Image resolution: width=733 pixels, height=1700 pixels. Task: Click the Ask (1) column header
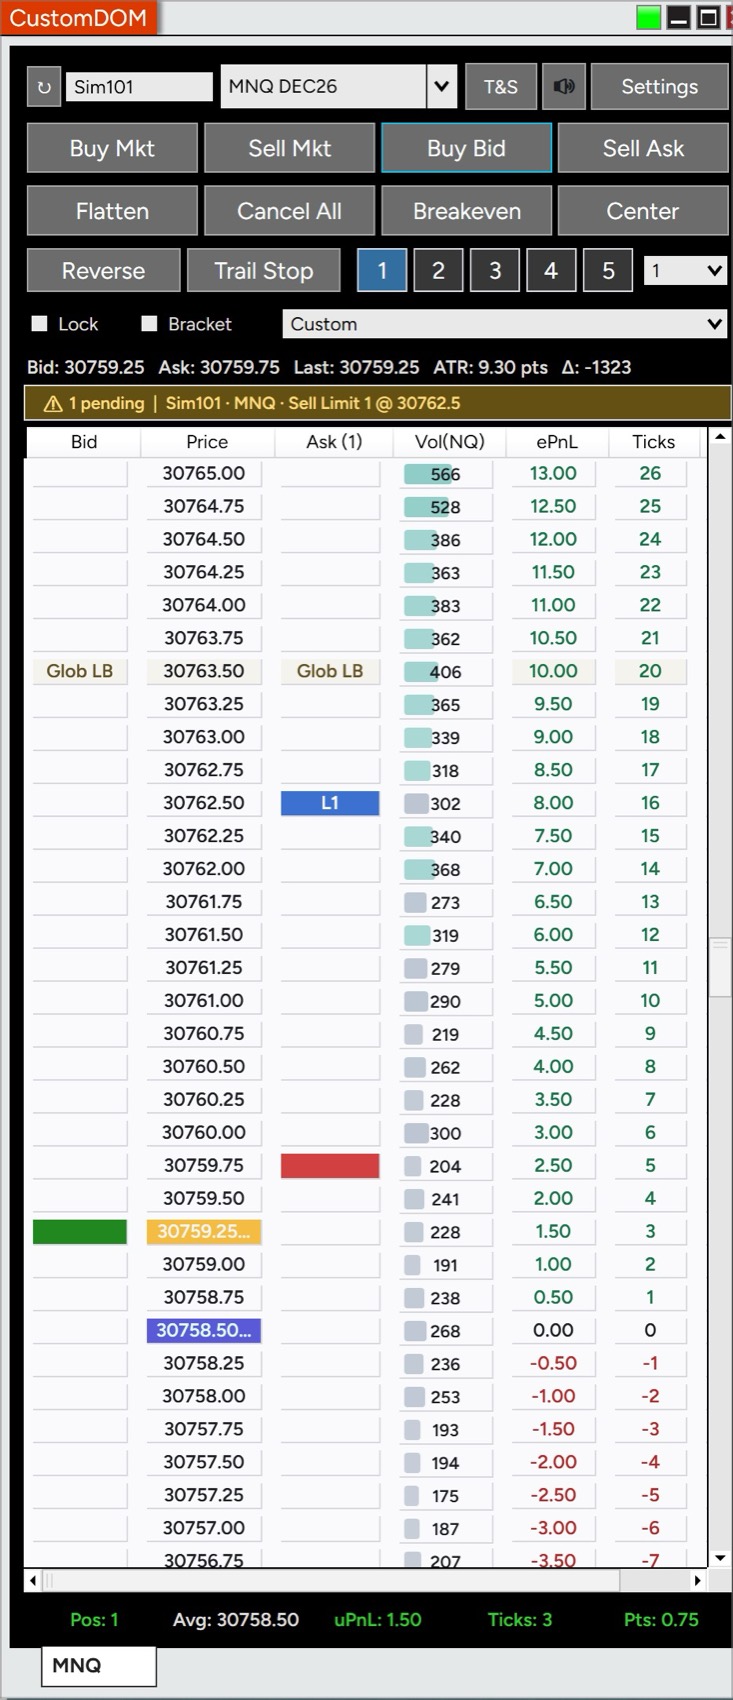334,442
